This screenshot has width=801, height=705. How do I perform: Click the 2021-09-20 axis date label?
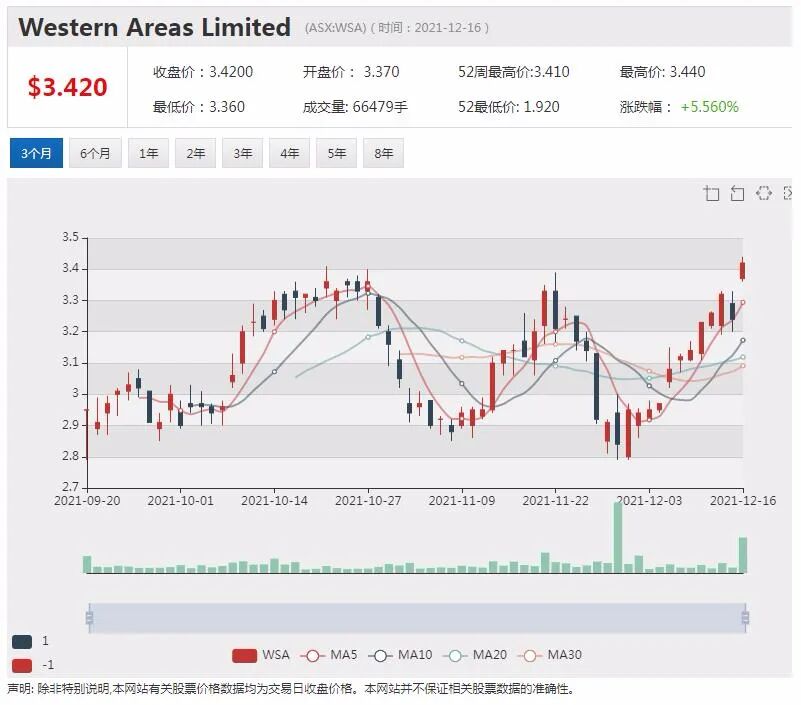[87, 501]
